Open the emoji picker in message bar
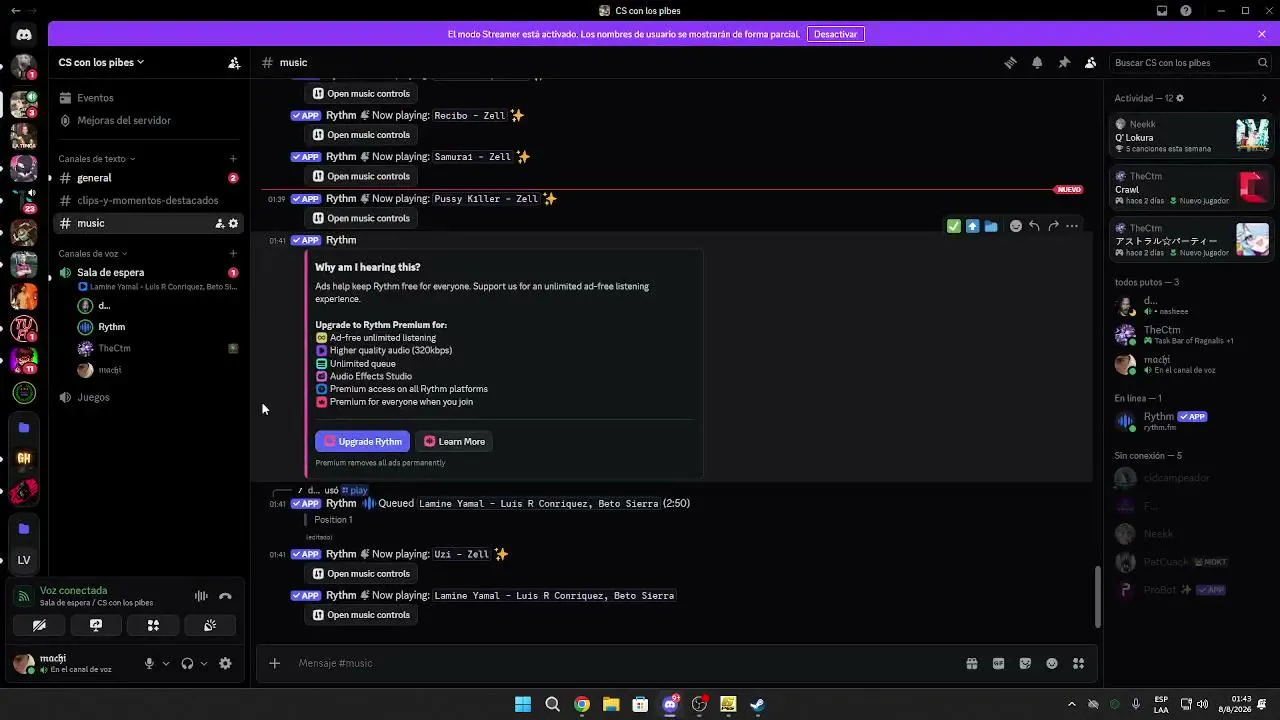This screenshot has width=1280, height=720. (x=1052, y=663)
